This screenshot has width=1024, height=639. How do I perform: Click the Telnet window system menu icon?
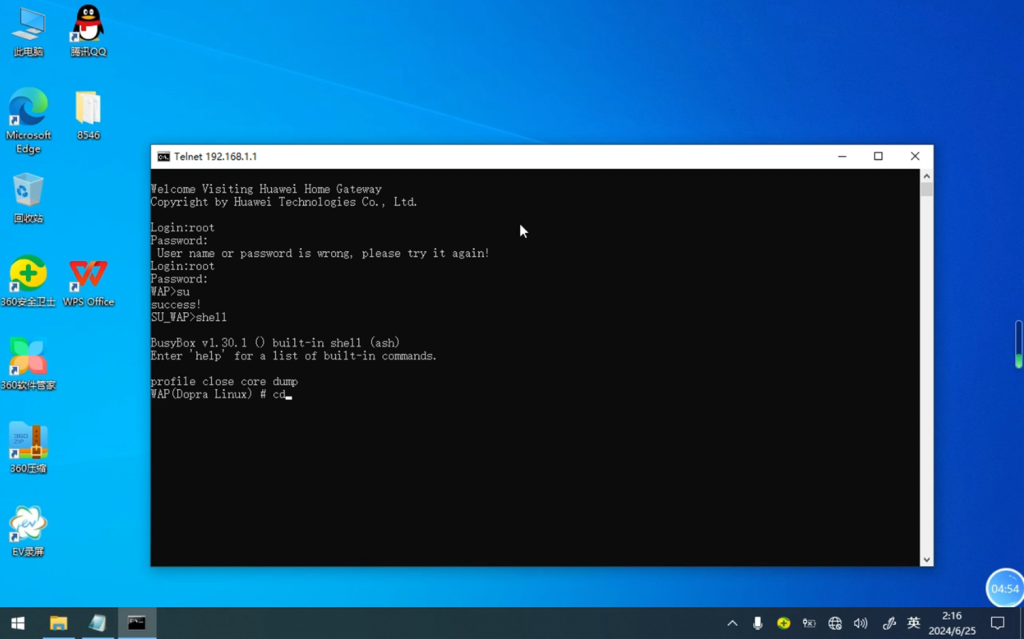(x=163, y=157)
